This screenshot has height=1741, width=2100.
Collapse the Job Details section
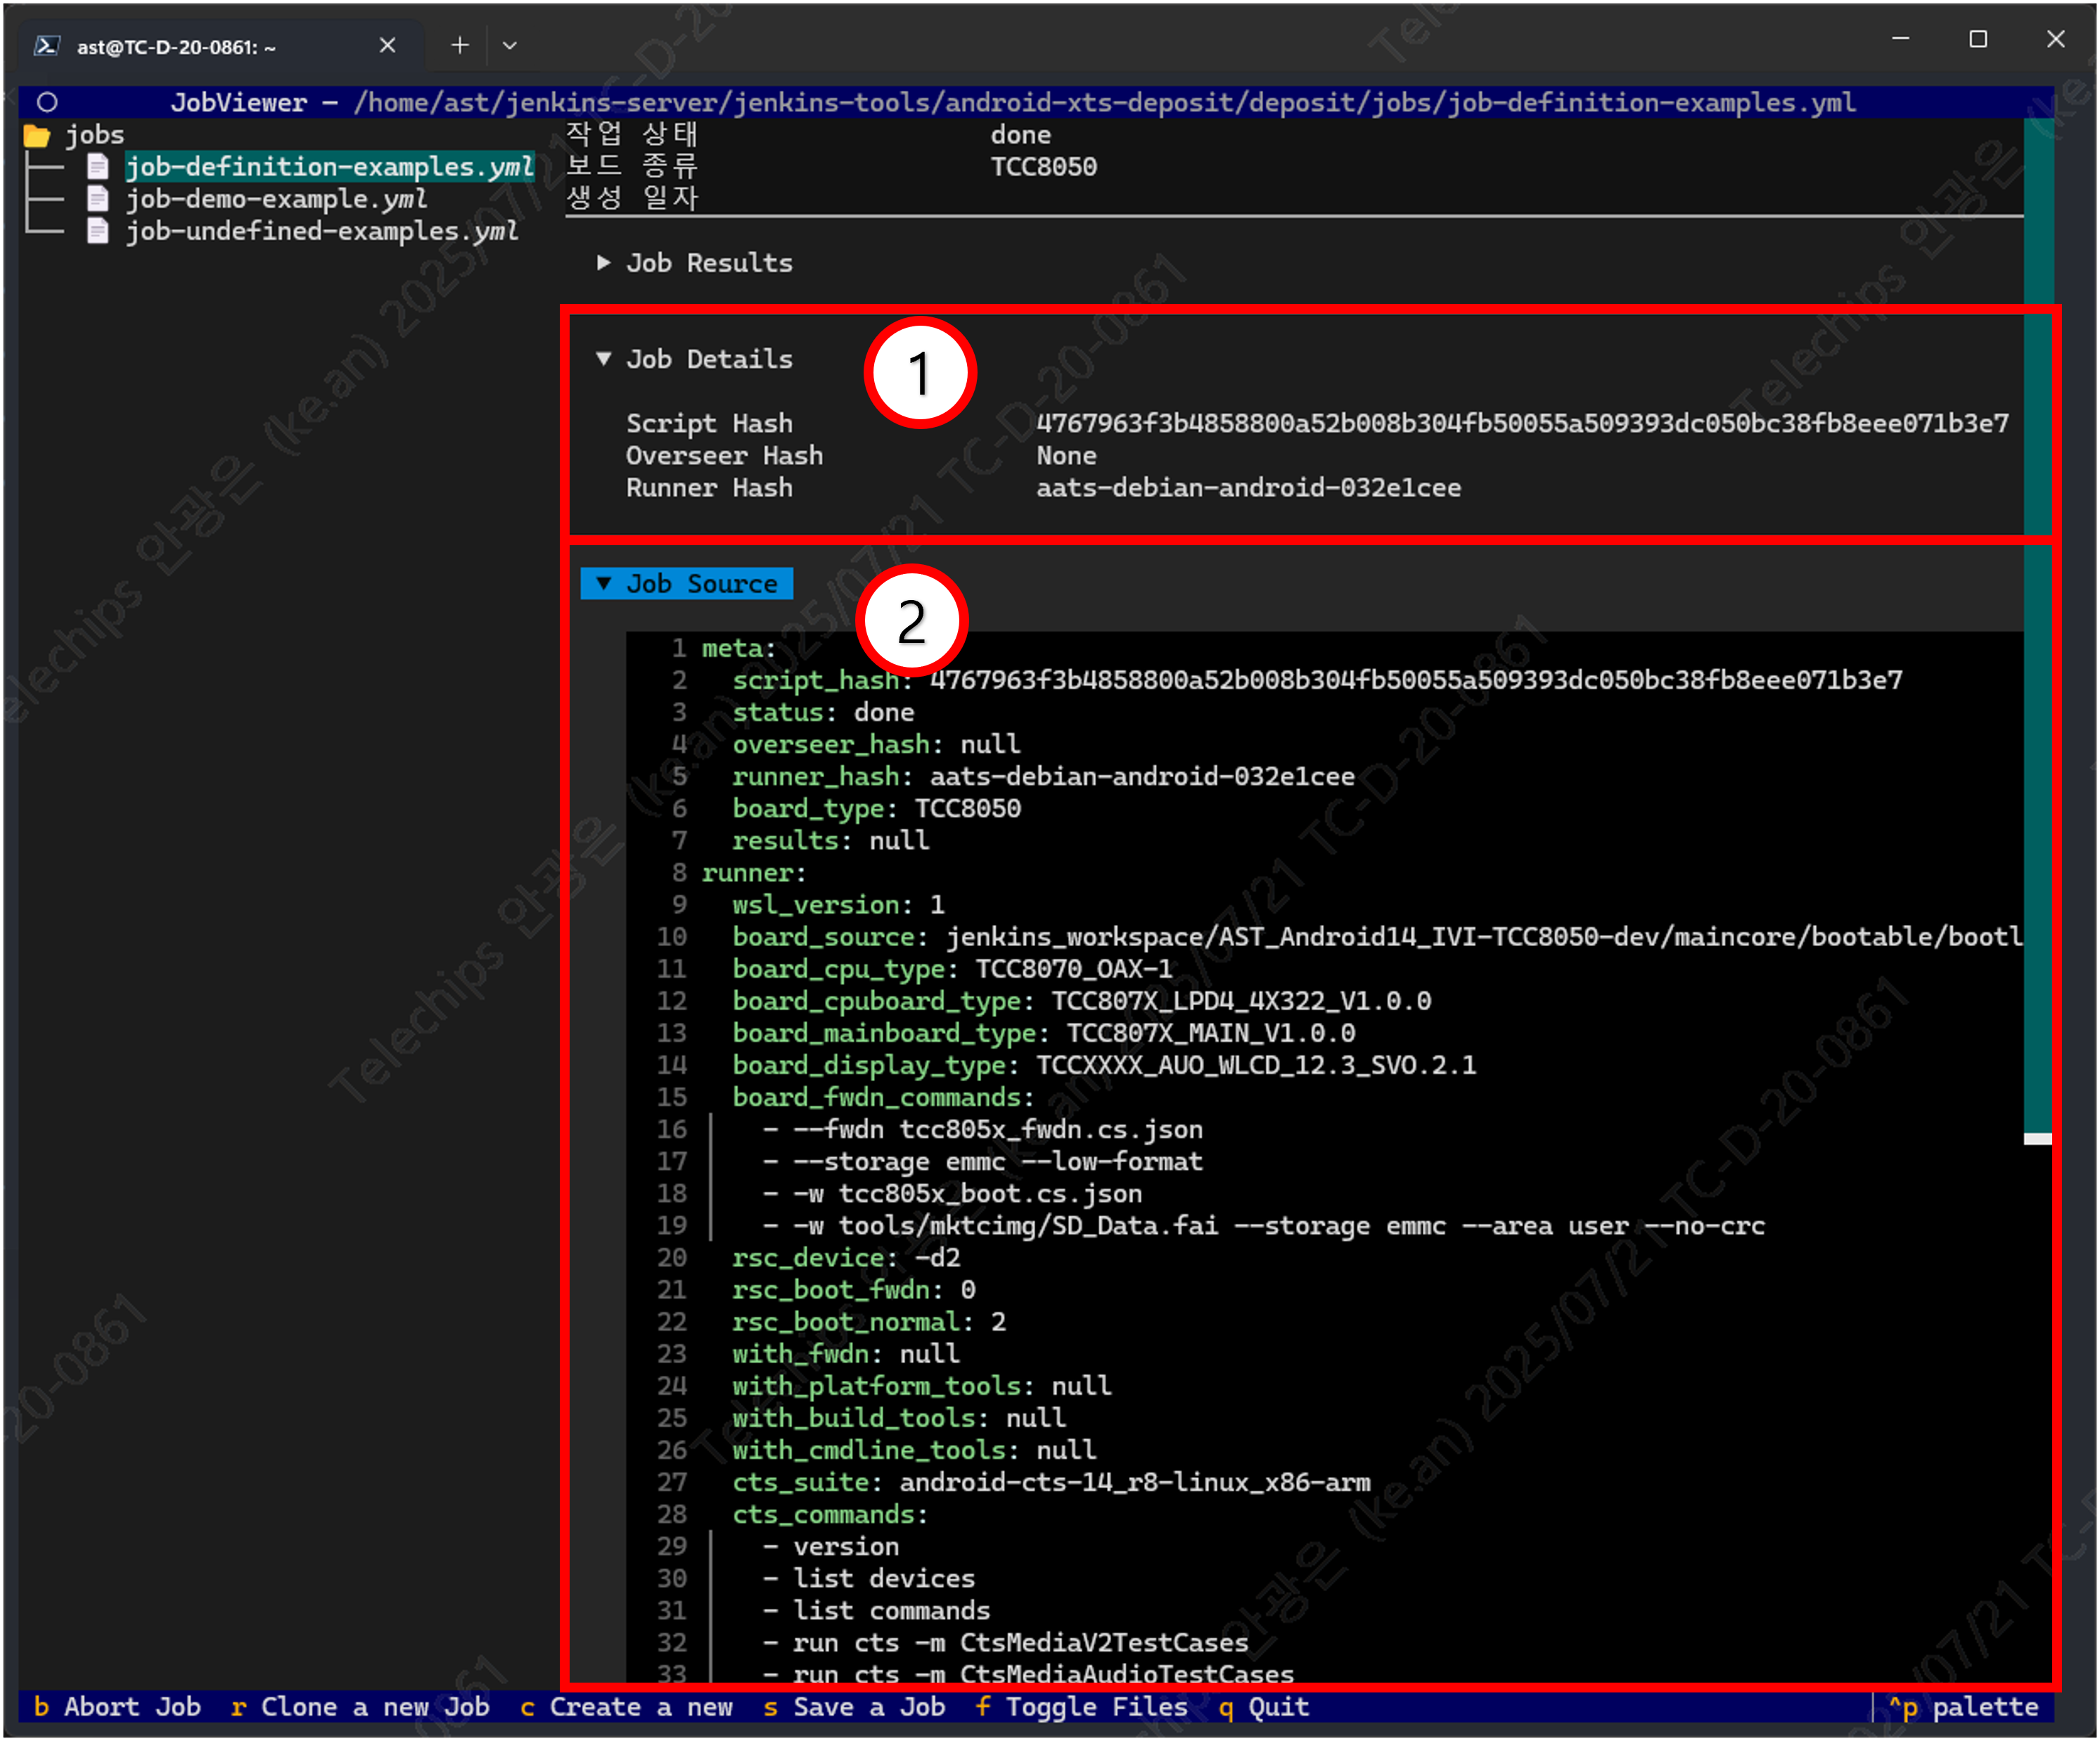696,359
